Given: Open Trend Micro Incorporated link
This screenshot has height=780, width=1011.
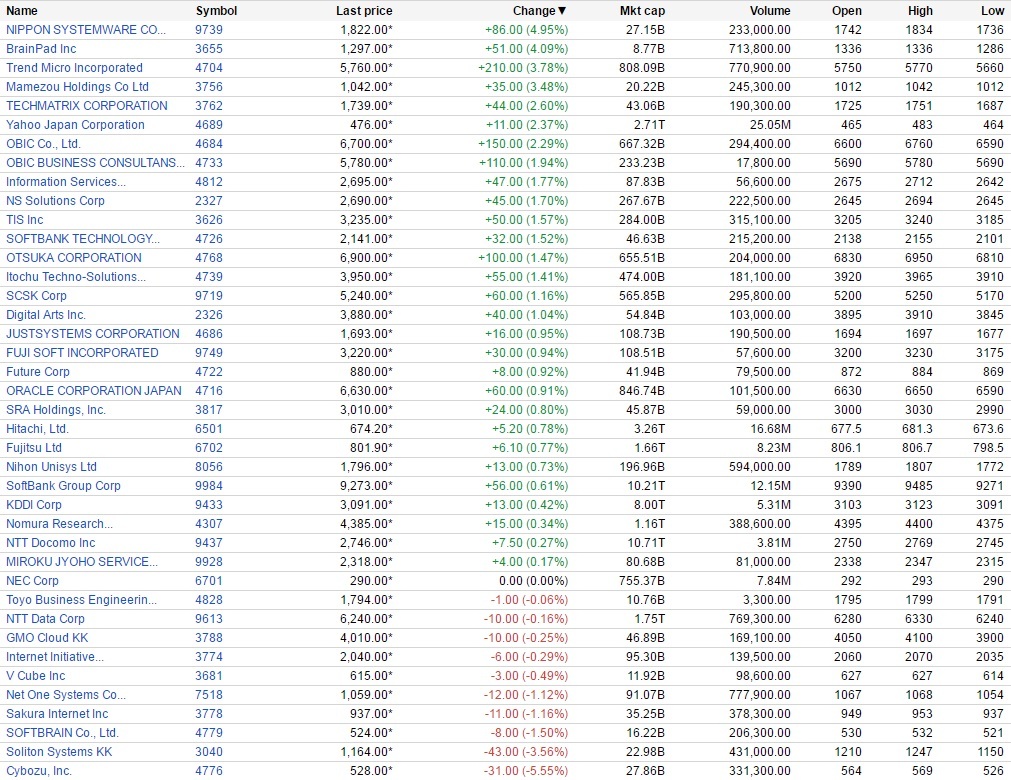Looking at the screenshot, I should pos(74,68).
